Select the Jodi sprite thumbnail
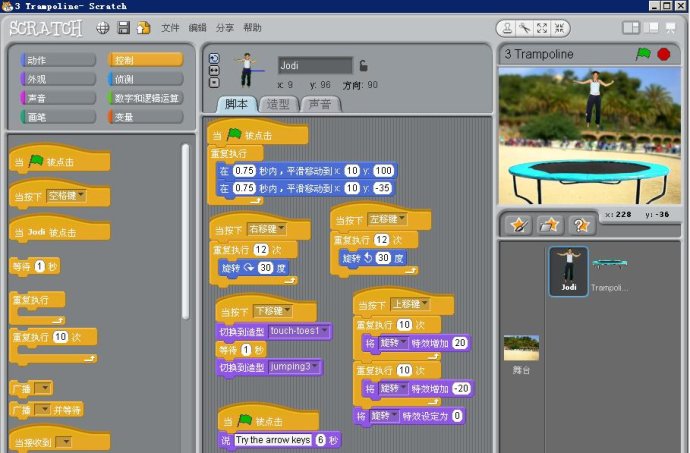The height and width of the screenshot is (453, 690). tap(568, 271)
